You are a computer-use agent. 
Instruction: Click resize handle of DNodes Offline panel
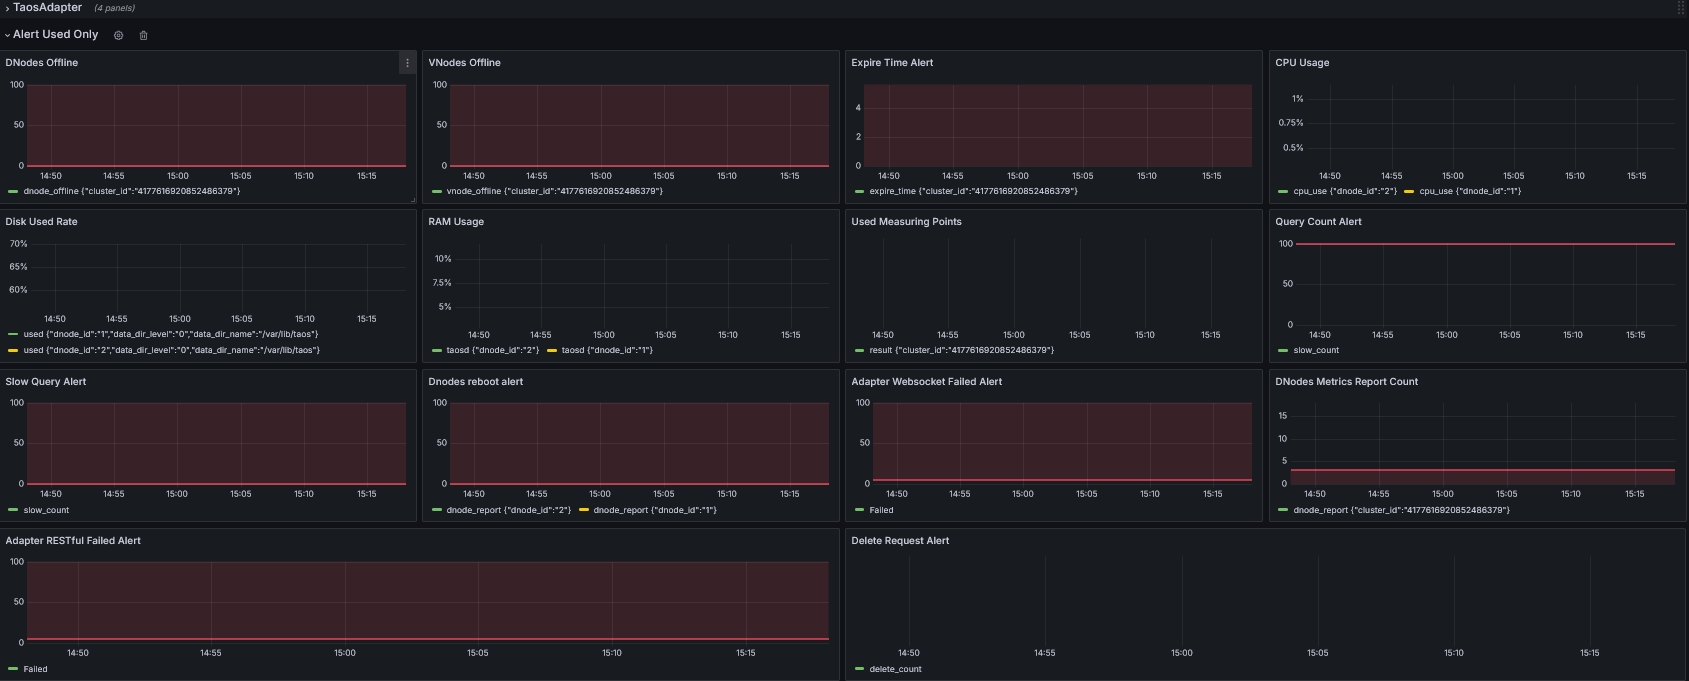pos(411,199)
